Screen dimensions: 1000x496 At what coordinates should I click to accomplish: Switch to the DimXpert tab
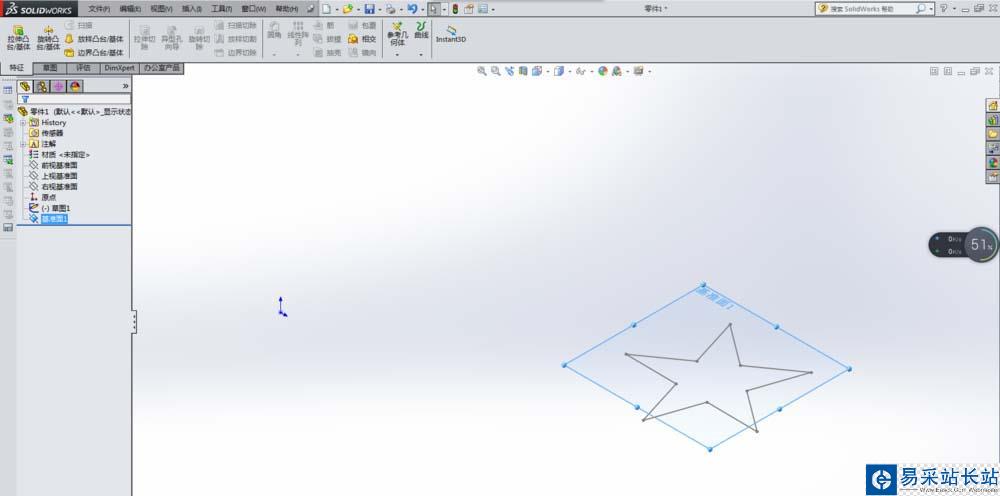pos(119,68)
